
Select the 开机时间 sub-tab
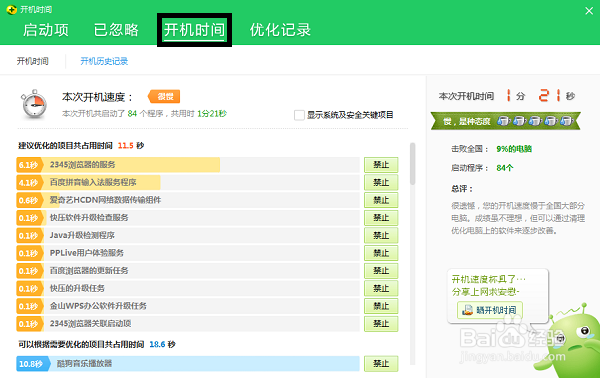pos(33,61)
